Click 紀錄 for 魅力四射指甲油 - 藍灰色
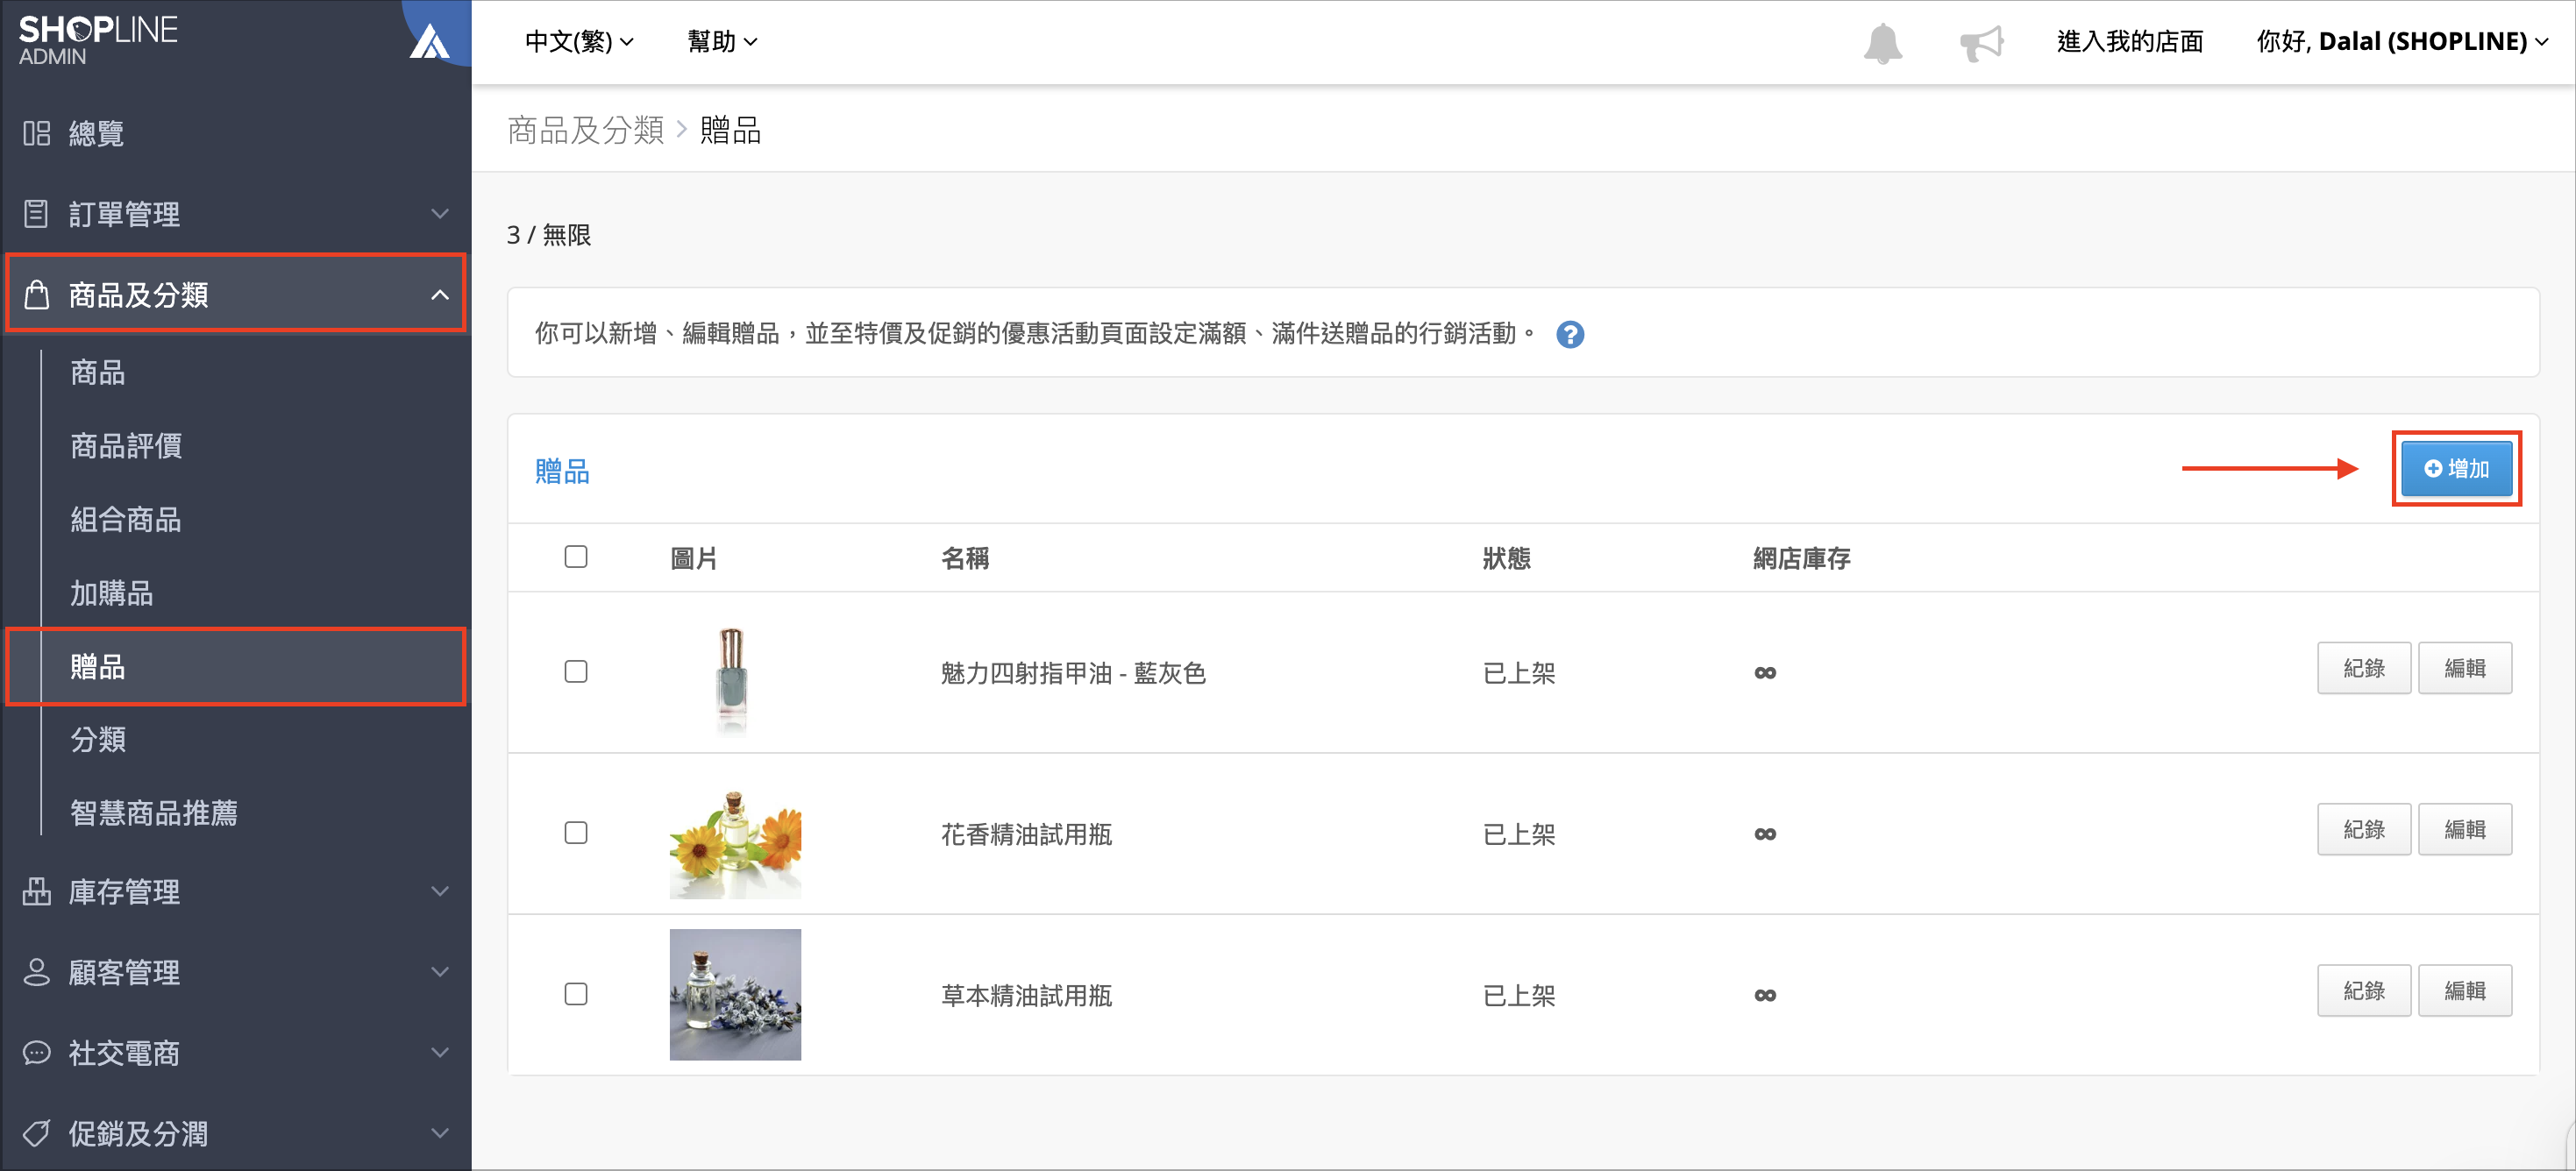The image size is (2576, 1171). (x=2363, y=668)
